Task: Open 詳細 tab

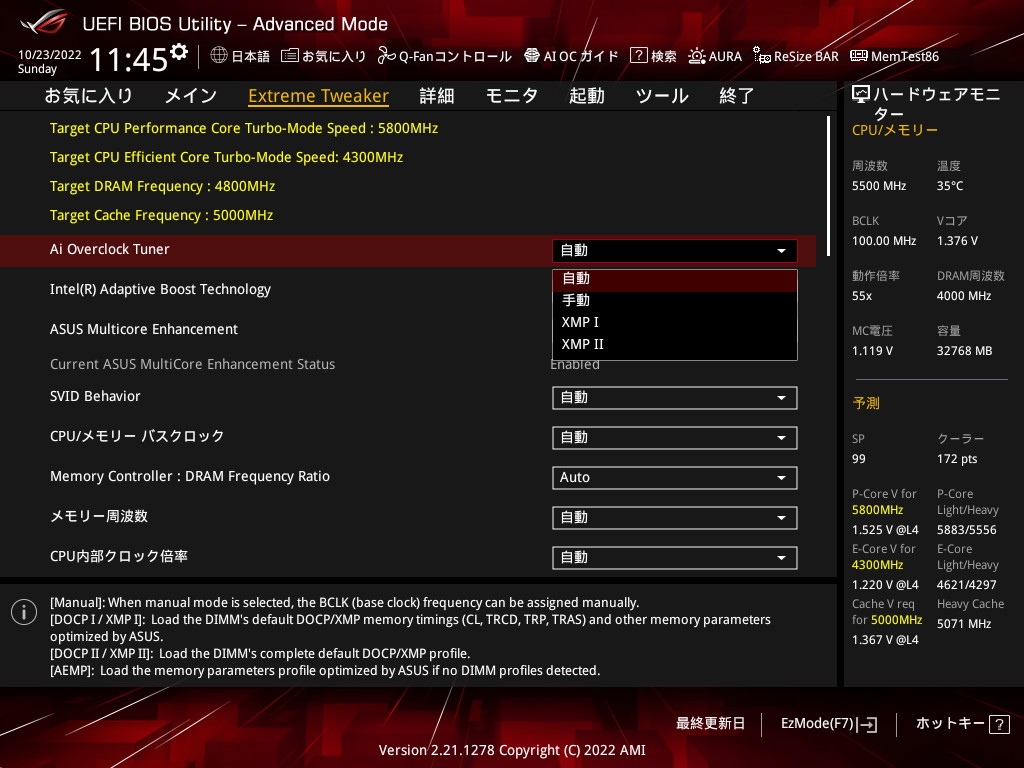Action: [437, 96]
